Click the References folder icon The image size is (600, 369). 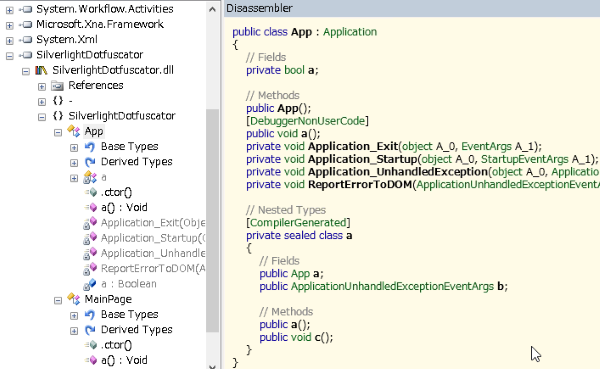click(x=57, y=85)
